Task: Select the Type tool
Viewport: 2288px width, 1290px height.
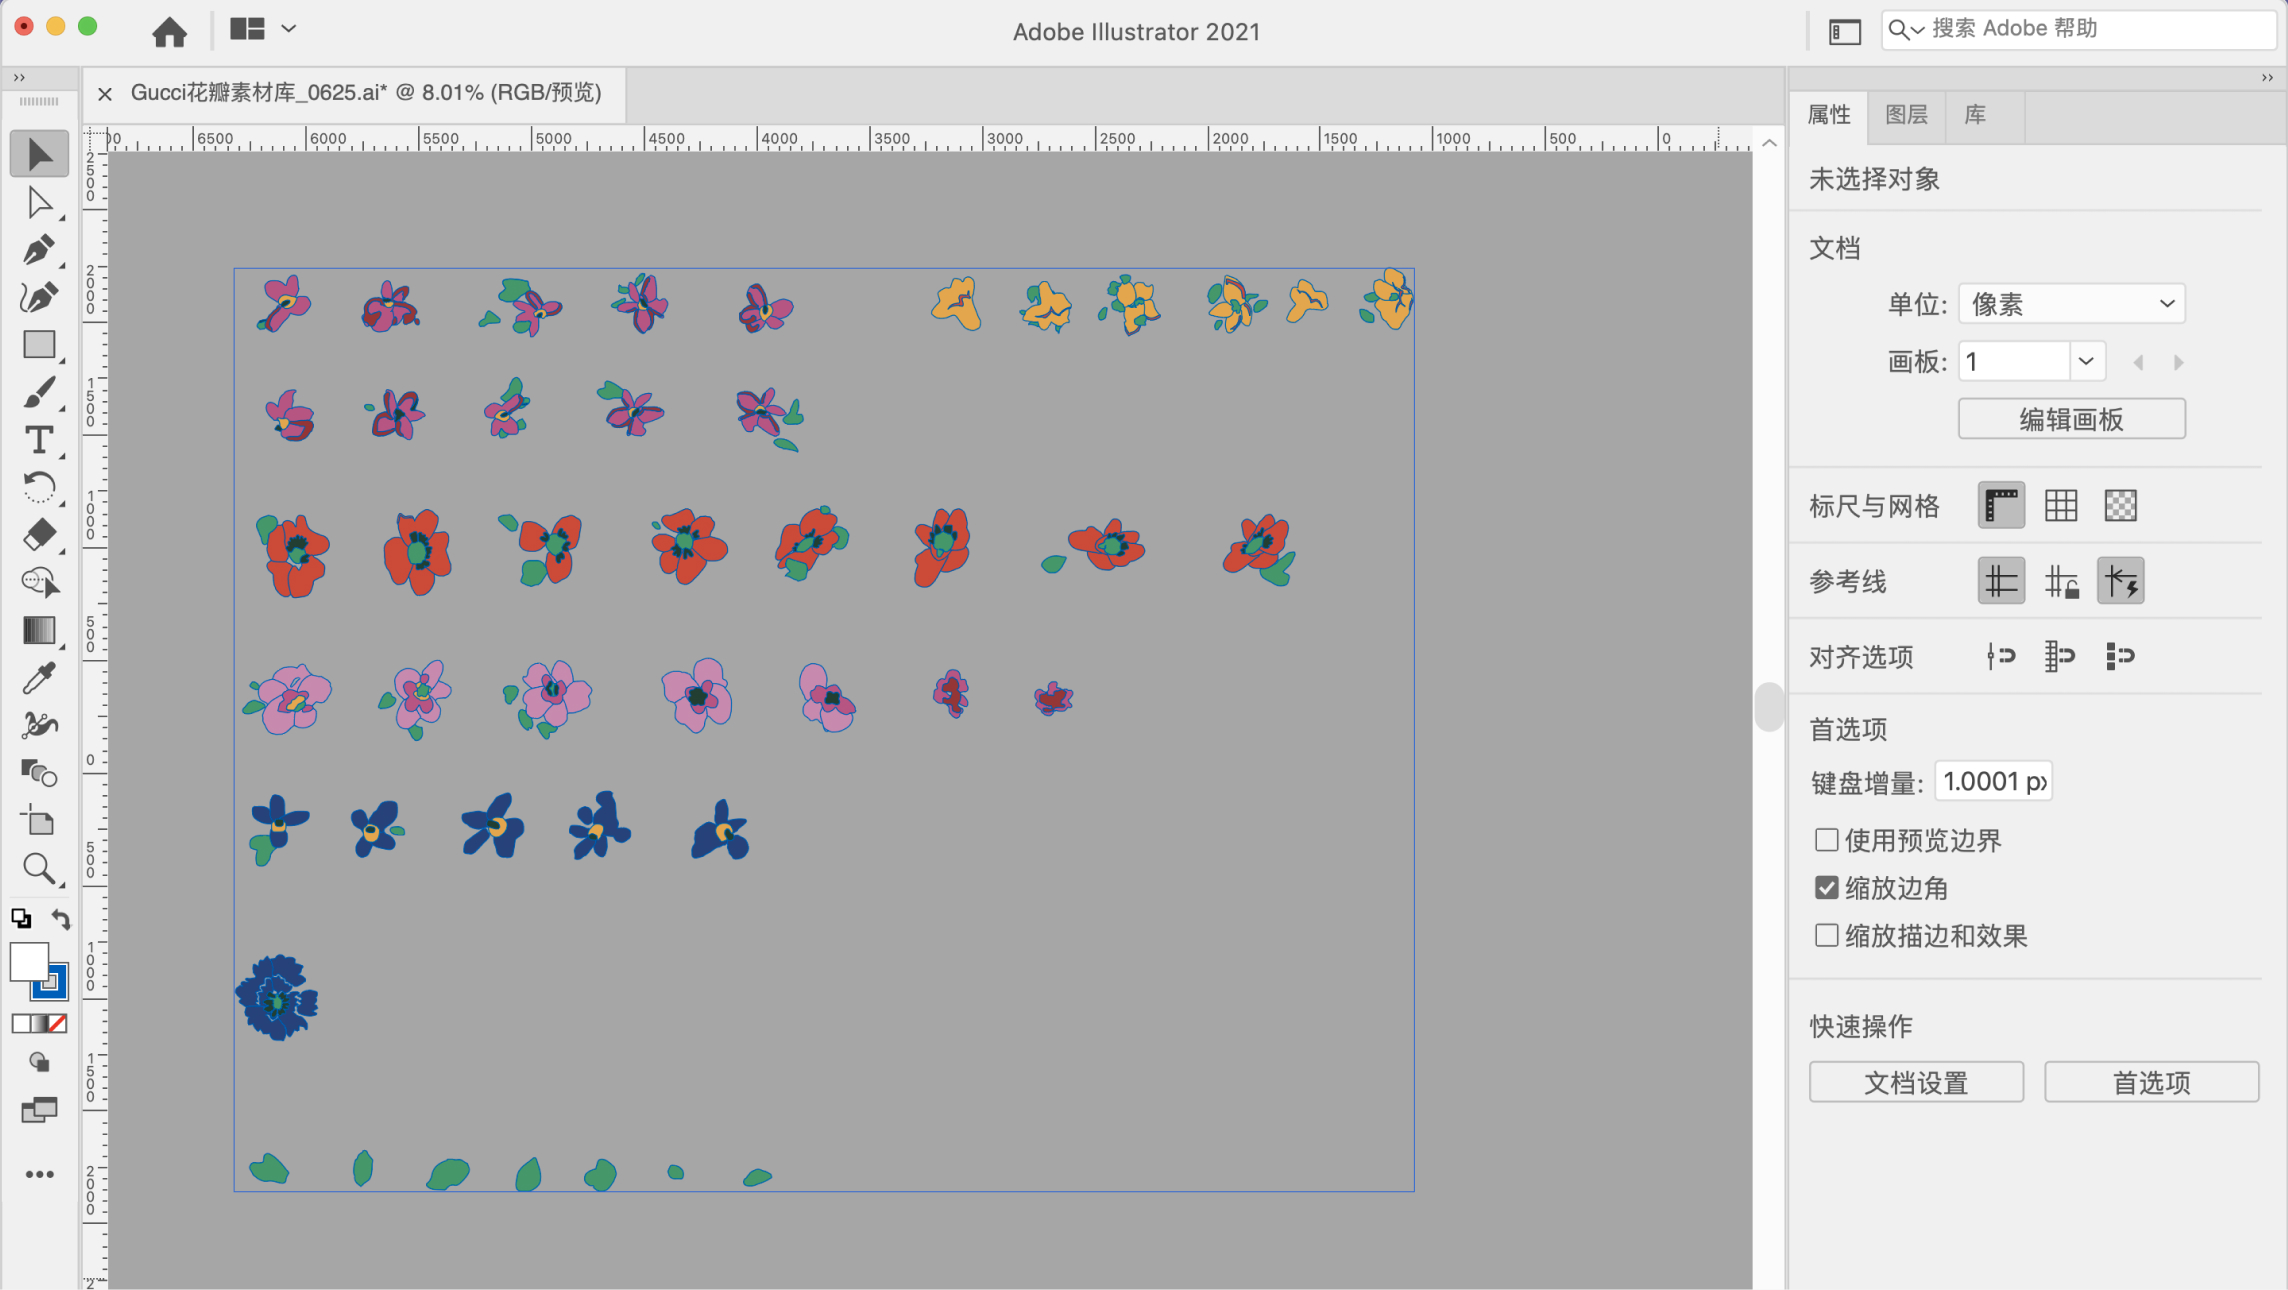Action: coord(38,440)
